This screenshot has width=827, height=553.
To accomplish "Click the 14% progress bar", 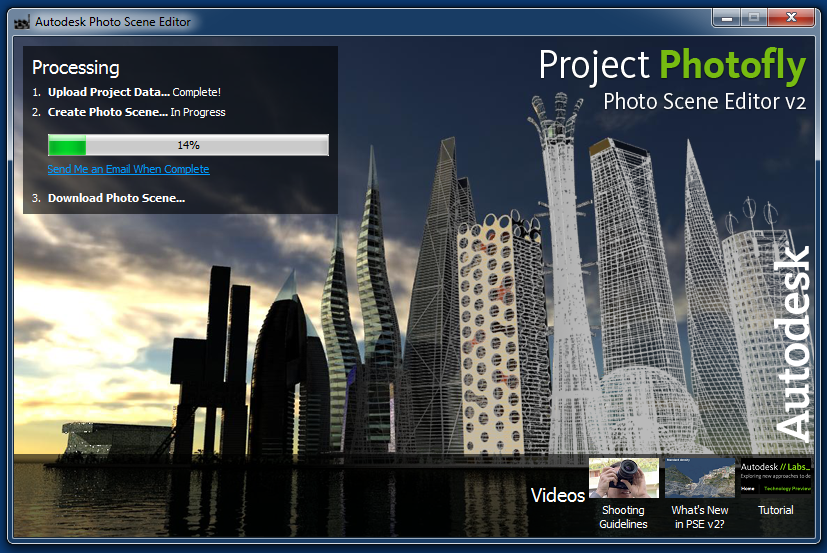I will tap(188, 145).
